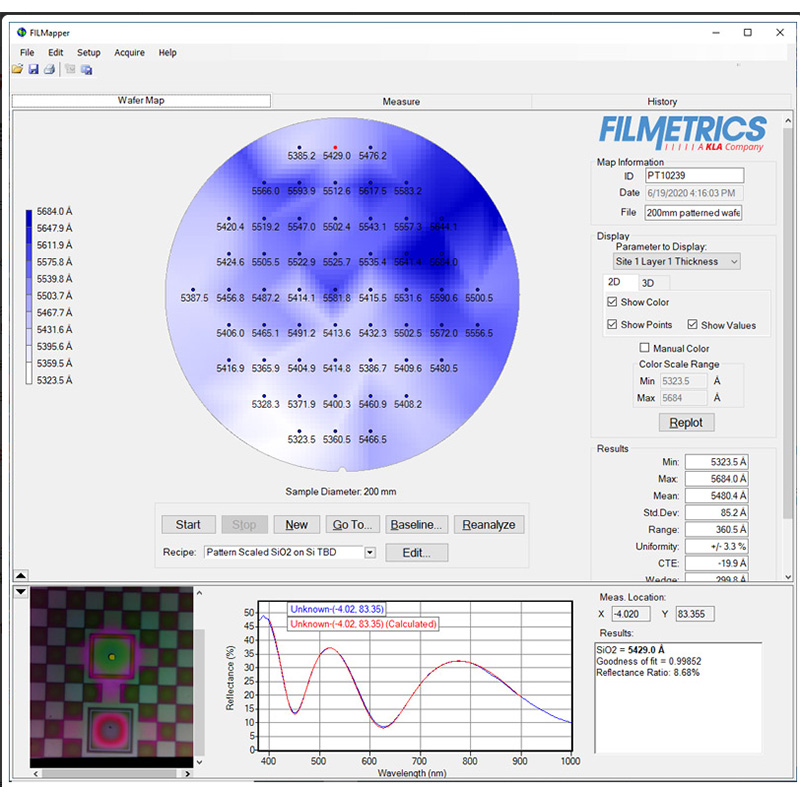The height and width of the screenshot is (800, 800).
Task: Click the FILMapper app icon in title bar
Action: click(x=22, y=32)
